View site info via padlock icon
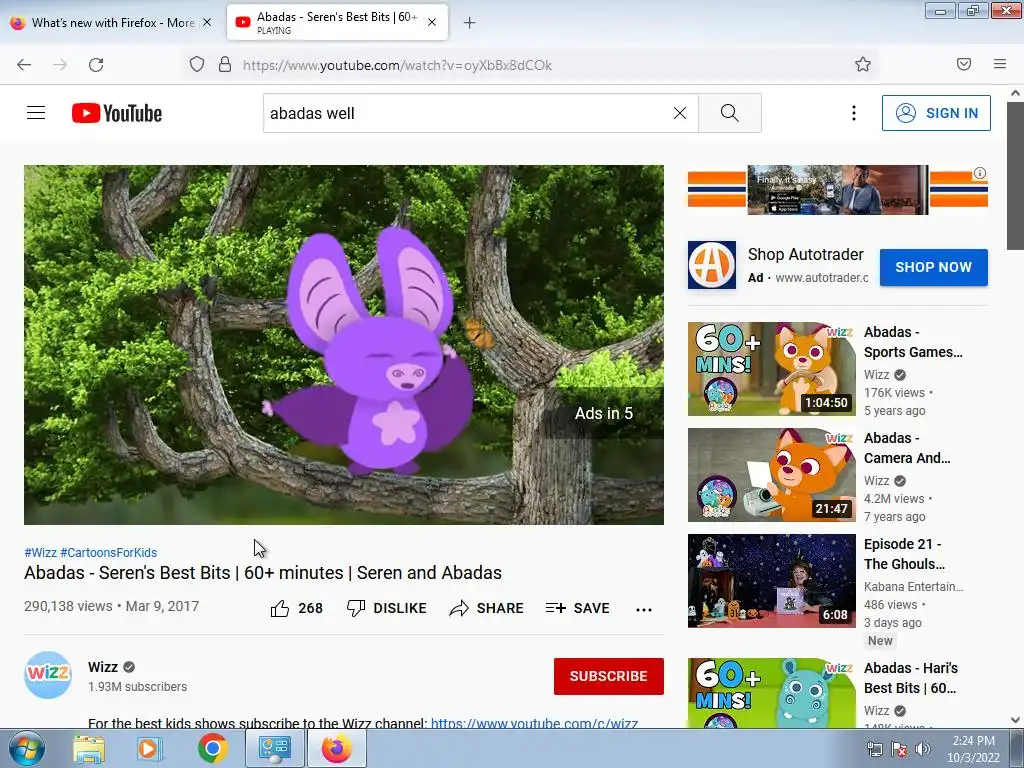This screenshot has width=1024, height=768. click(x=225, y=65)
